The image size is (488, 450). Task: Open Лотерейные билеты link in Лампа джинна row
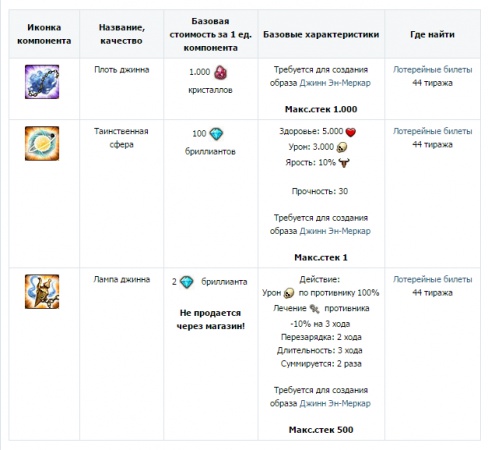(x=432, y=279)
